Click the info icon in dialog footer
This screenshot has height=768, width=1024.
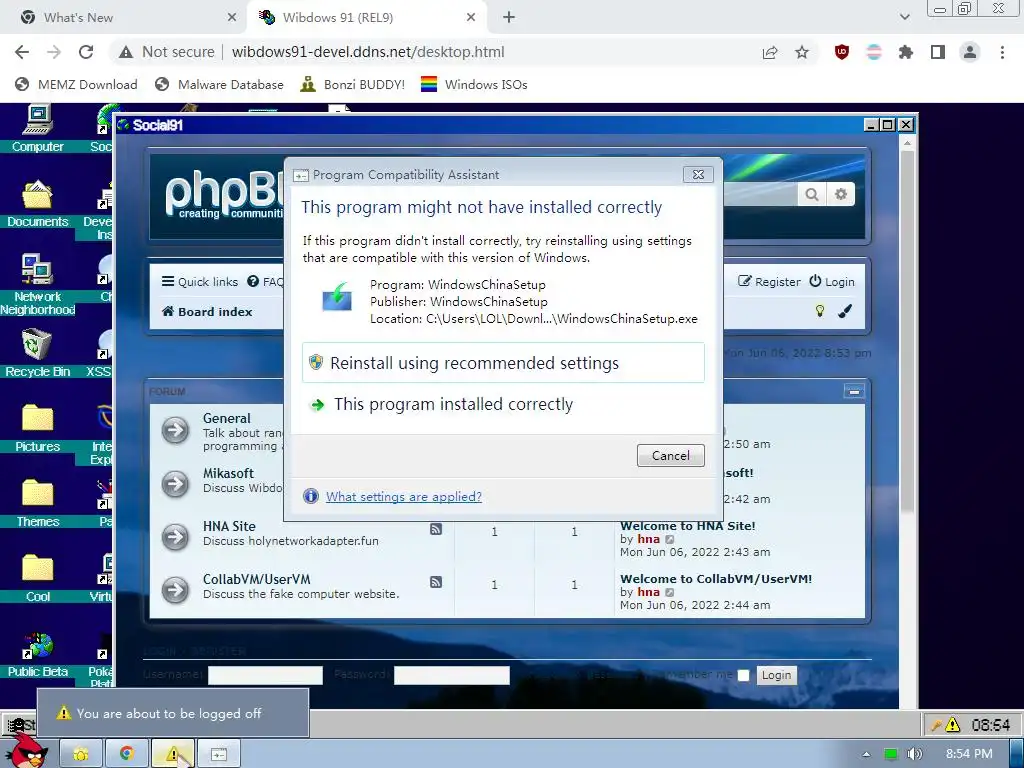(311, 496)
